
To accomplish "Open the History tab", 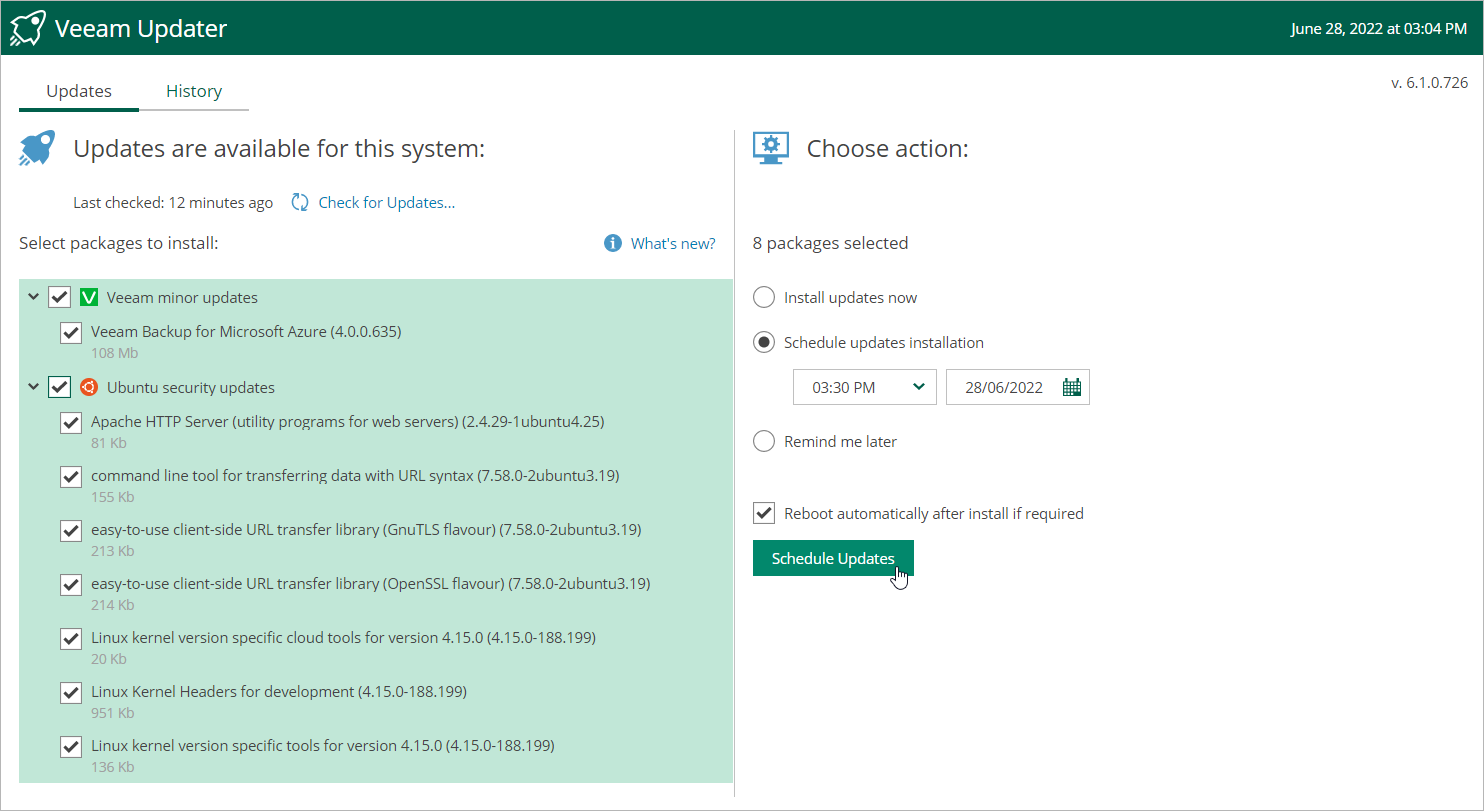I will (194, 91).
